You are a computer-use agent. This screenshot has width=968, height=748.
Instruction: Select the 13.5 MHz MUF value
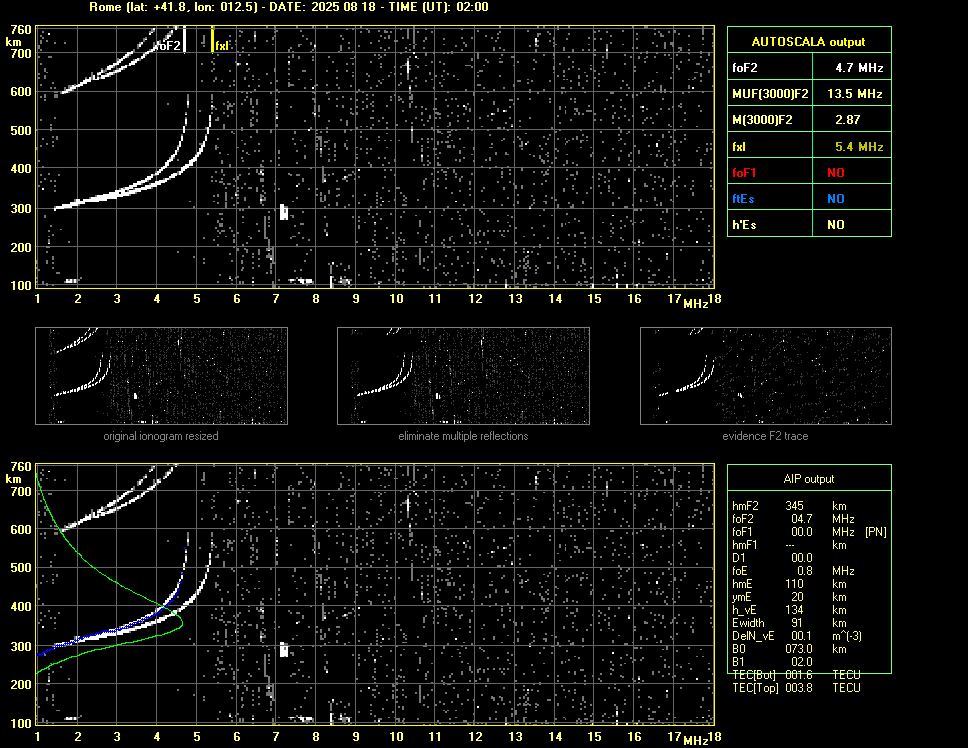pos(854,94)
